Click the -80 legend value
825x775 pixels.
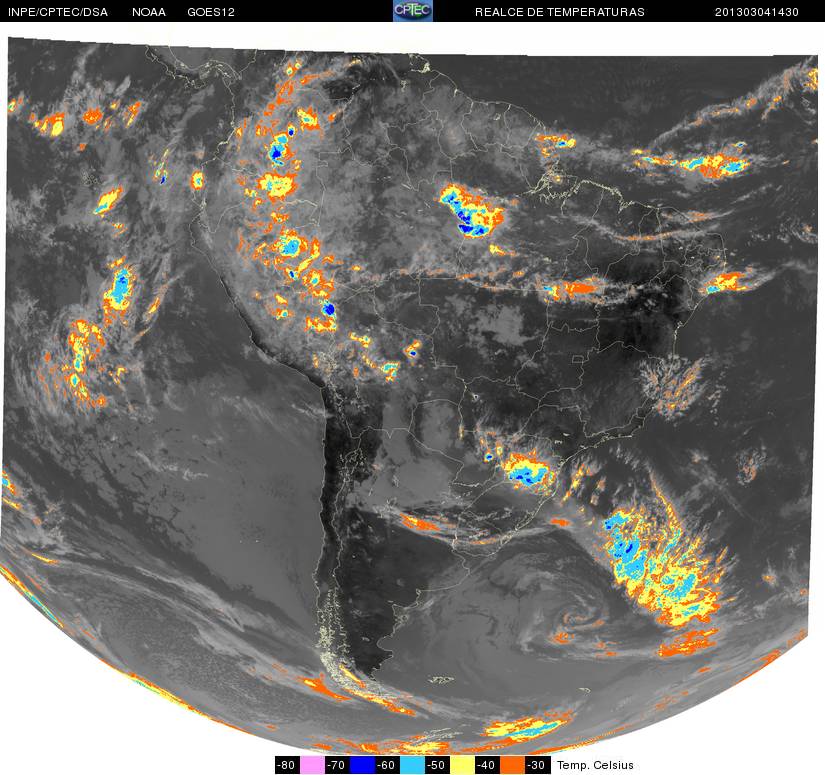287,765
